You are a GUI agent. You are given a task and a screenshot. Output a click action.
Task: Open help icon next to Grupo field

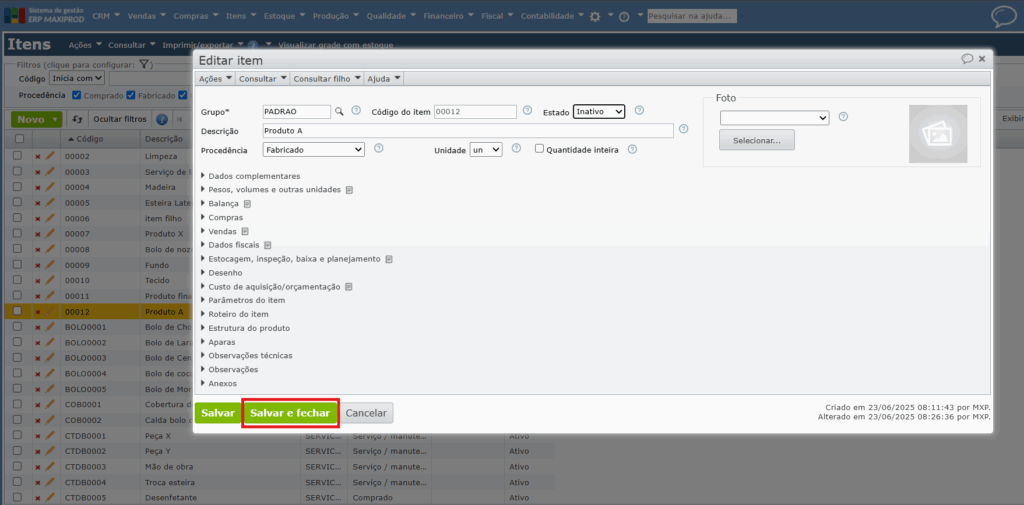tap(356, 110)
